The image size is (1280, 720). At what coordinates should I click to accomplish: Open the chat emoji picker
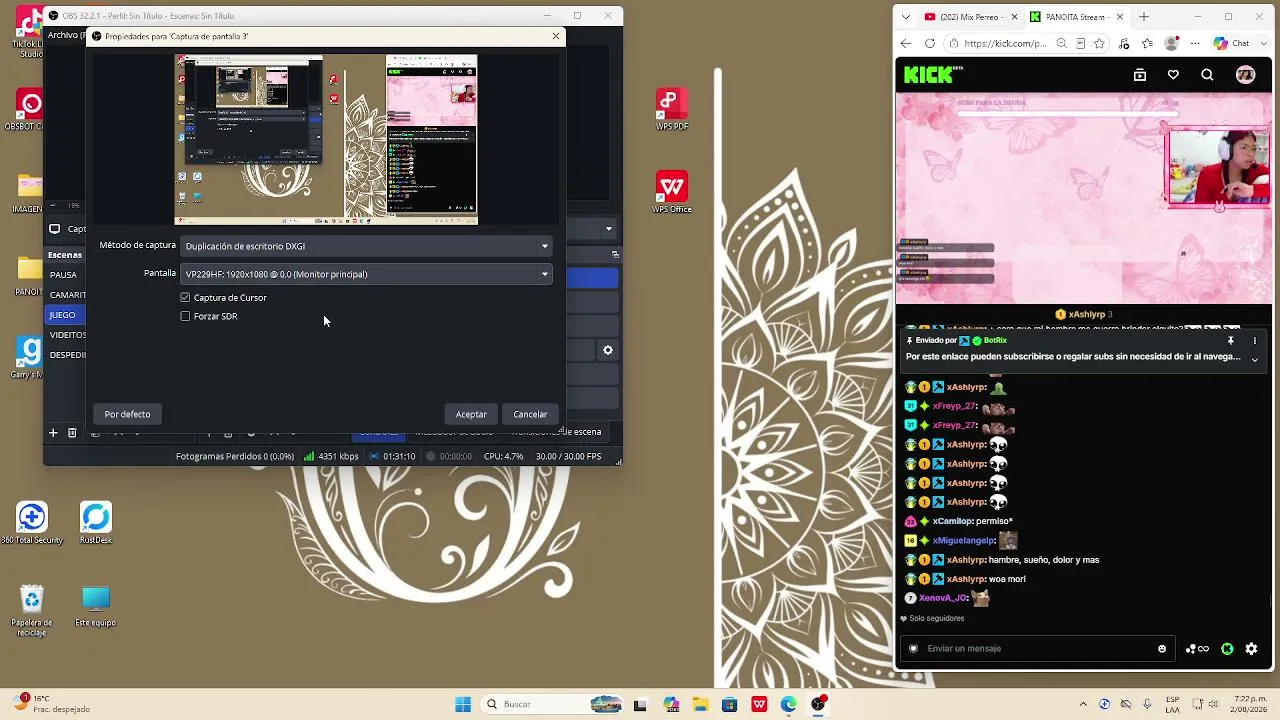[1161, 648]
